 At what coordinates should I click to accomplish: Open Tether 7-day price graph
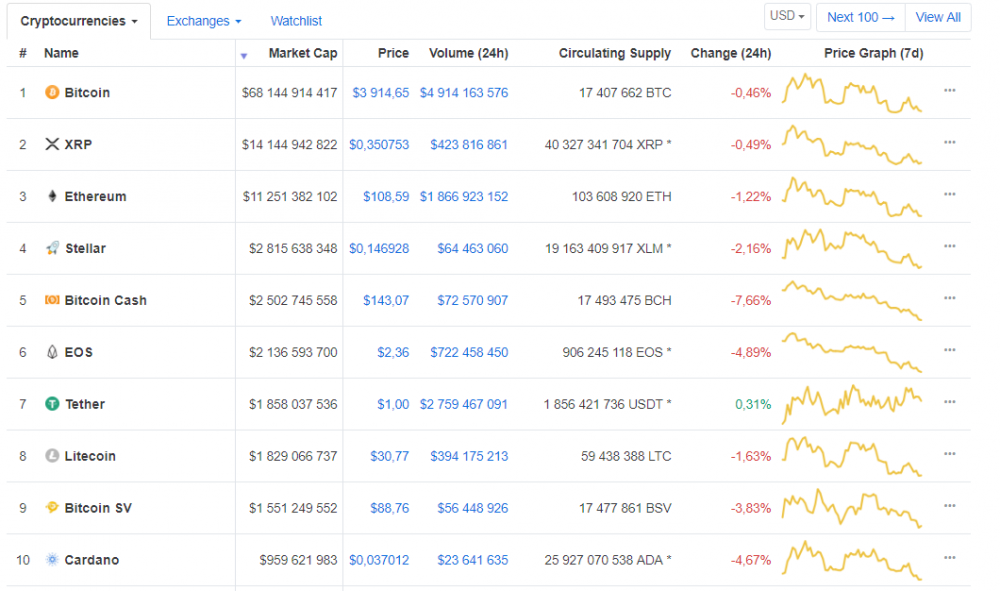(852, 404)
